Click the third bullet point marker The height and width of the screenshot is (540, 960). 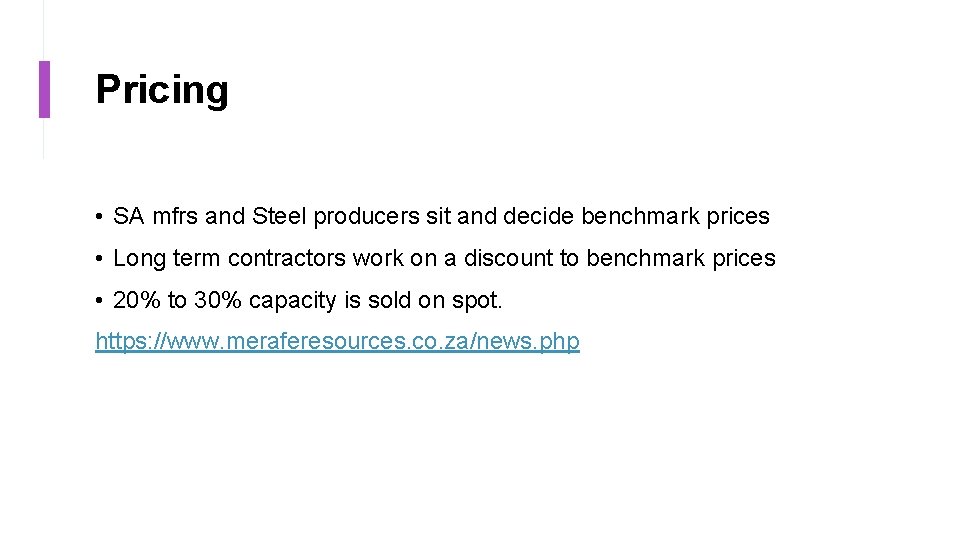pyautogui.click(x=101, y=301)
